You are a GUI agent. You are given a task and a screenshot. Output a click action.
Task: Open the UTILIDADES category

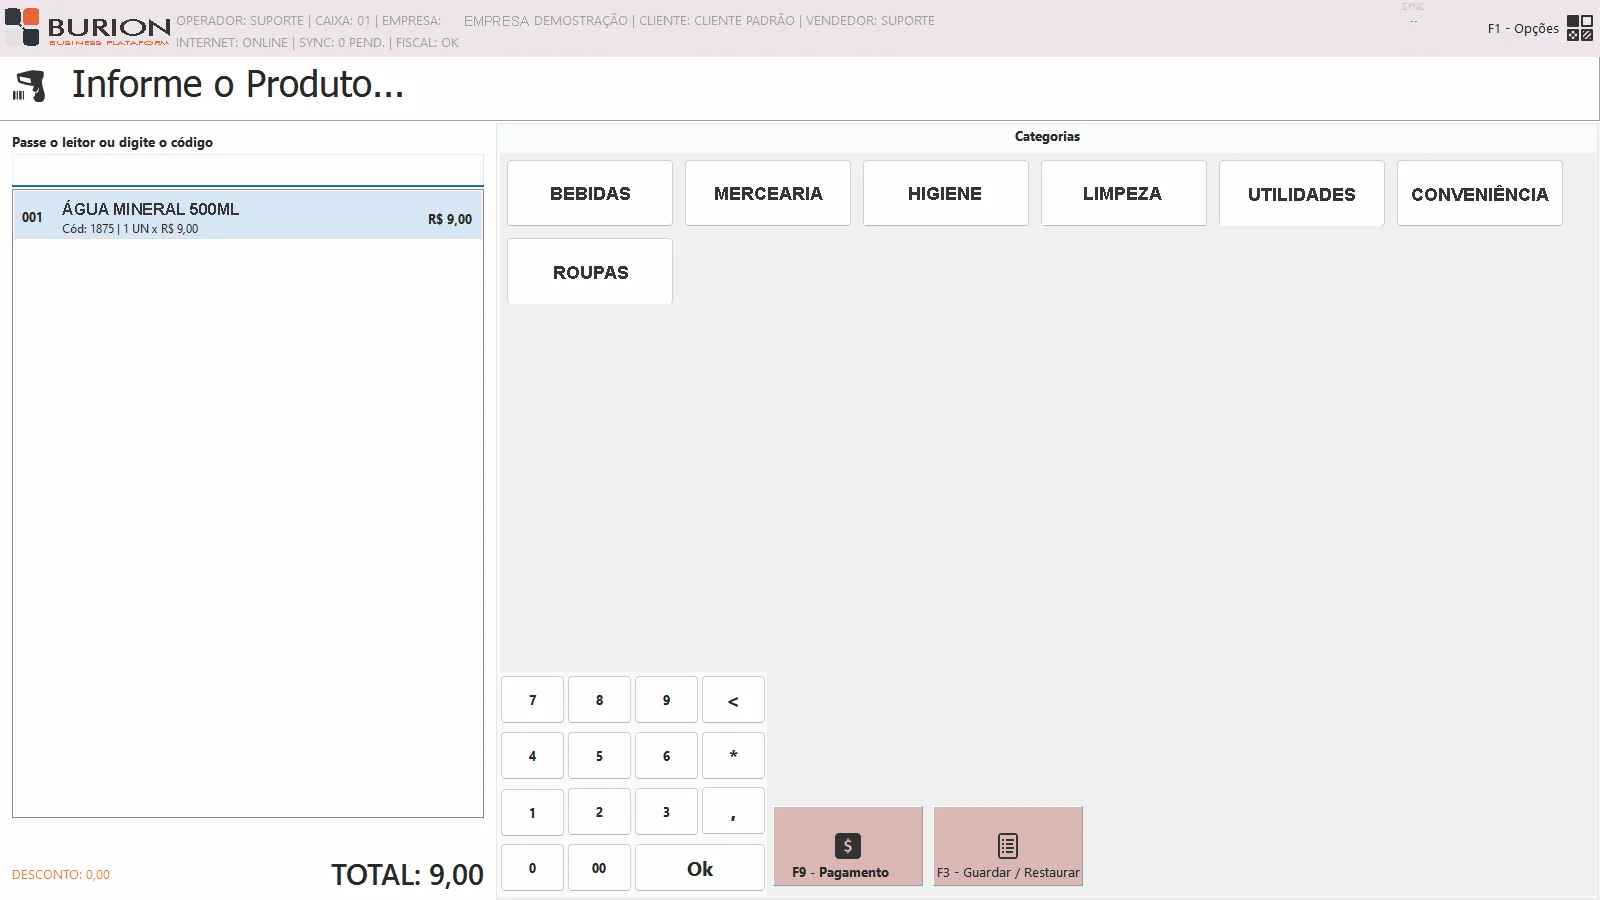(1302, 193)
